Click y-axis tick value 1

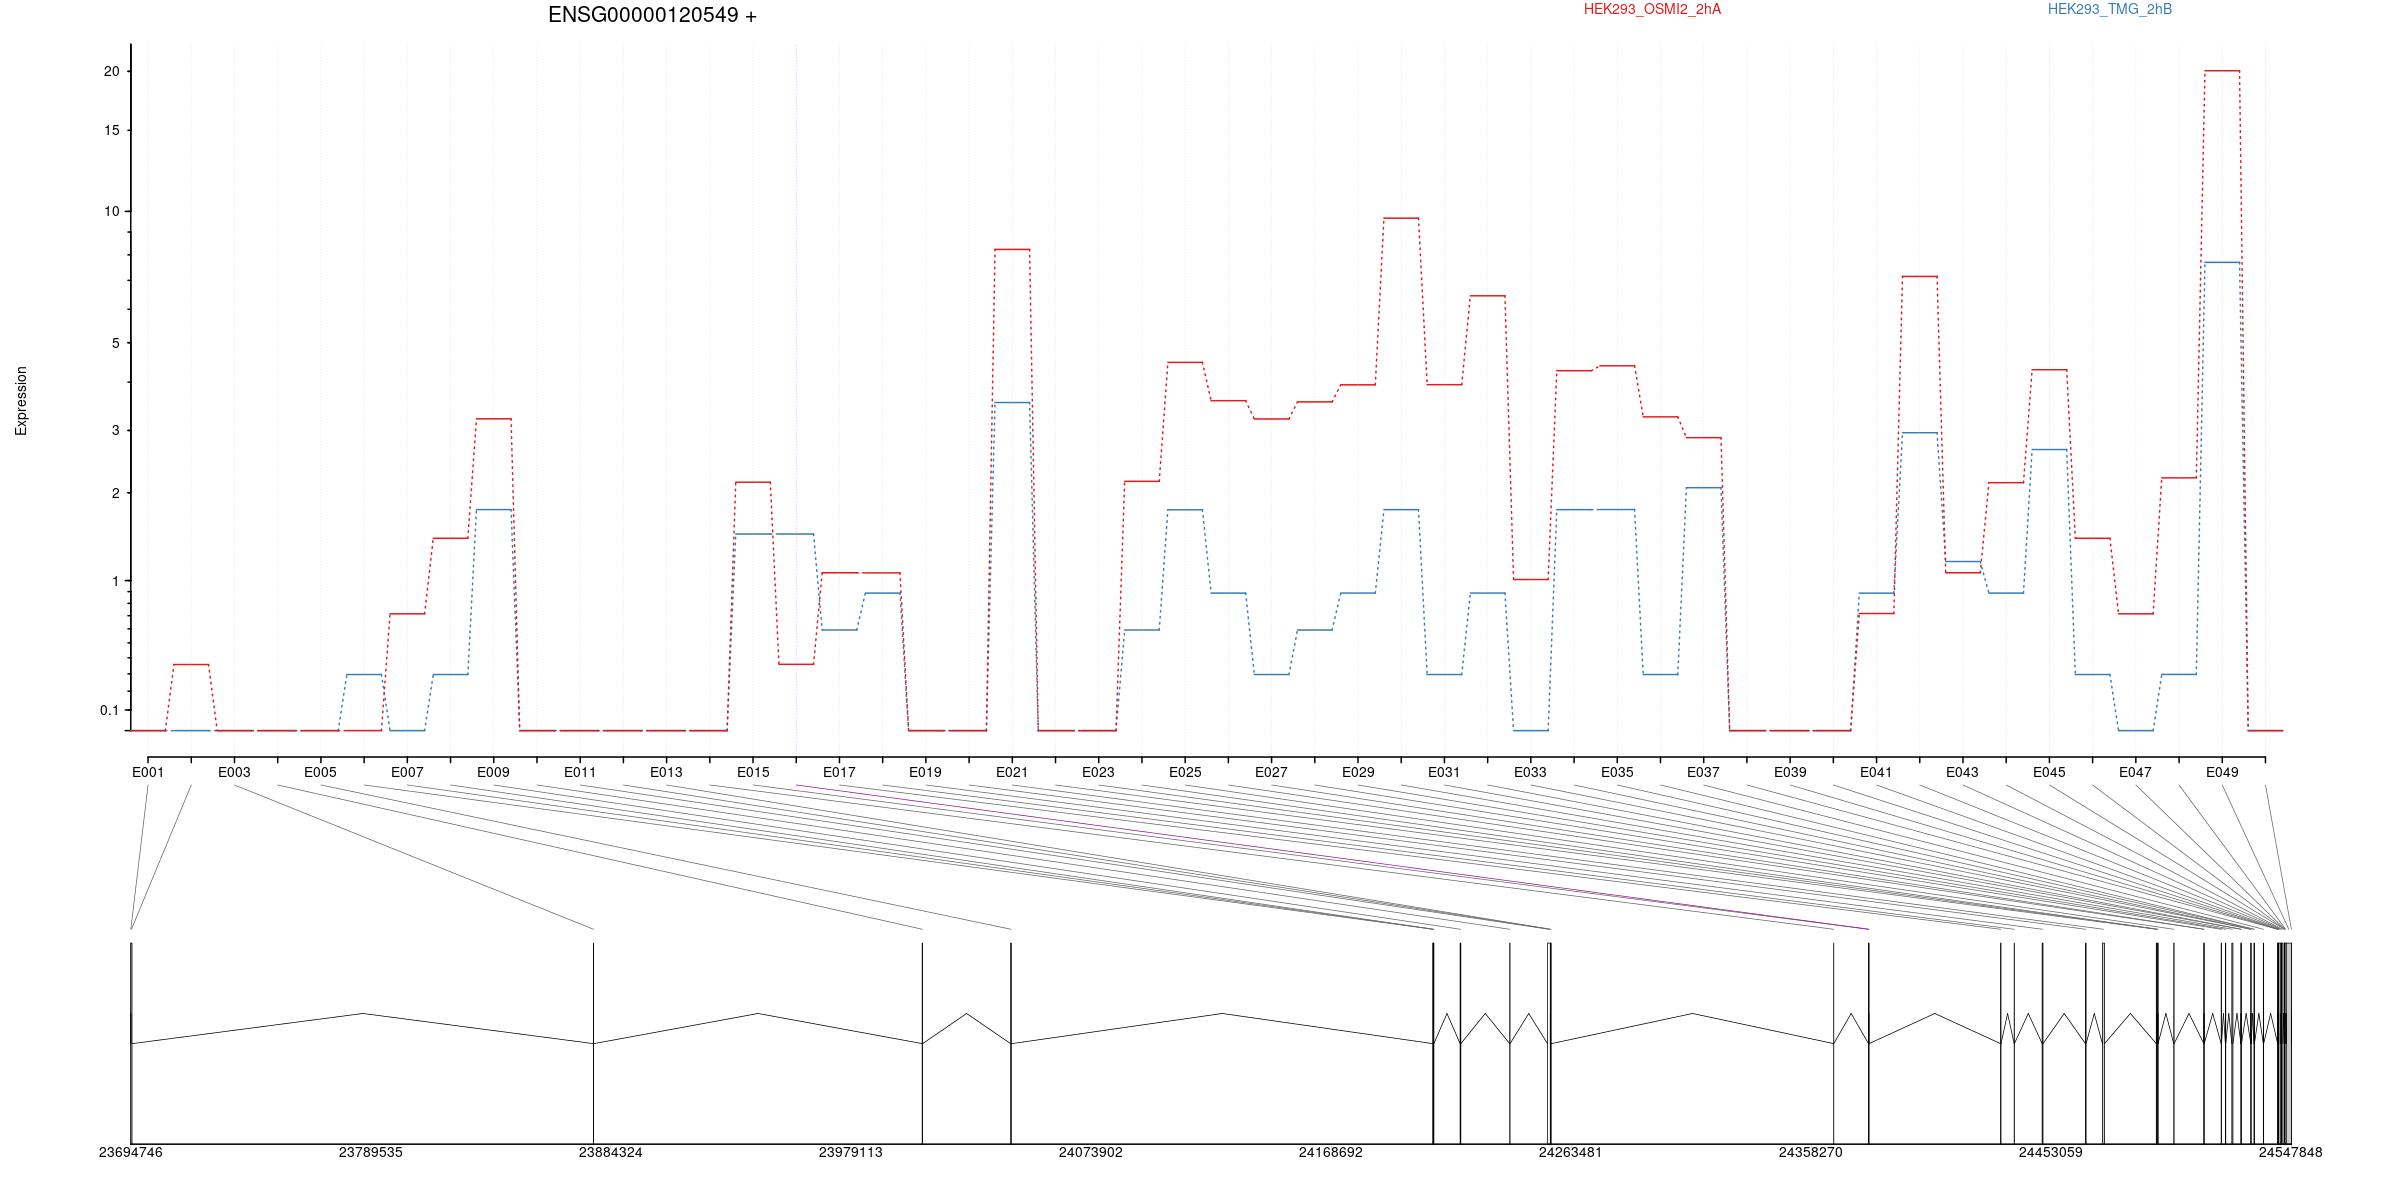[115, 581]
